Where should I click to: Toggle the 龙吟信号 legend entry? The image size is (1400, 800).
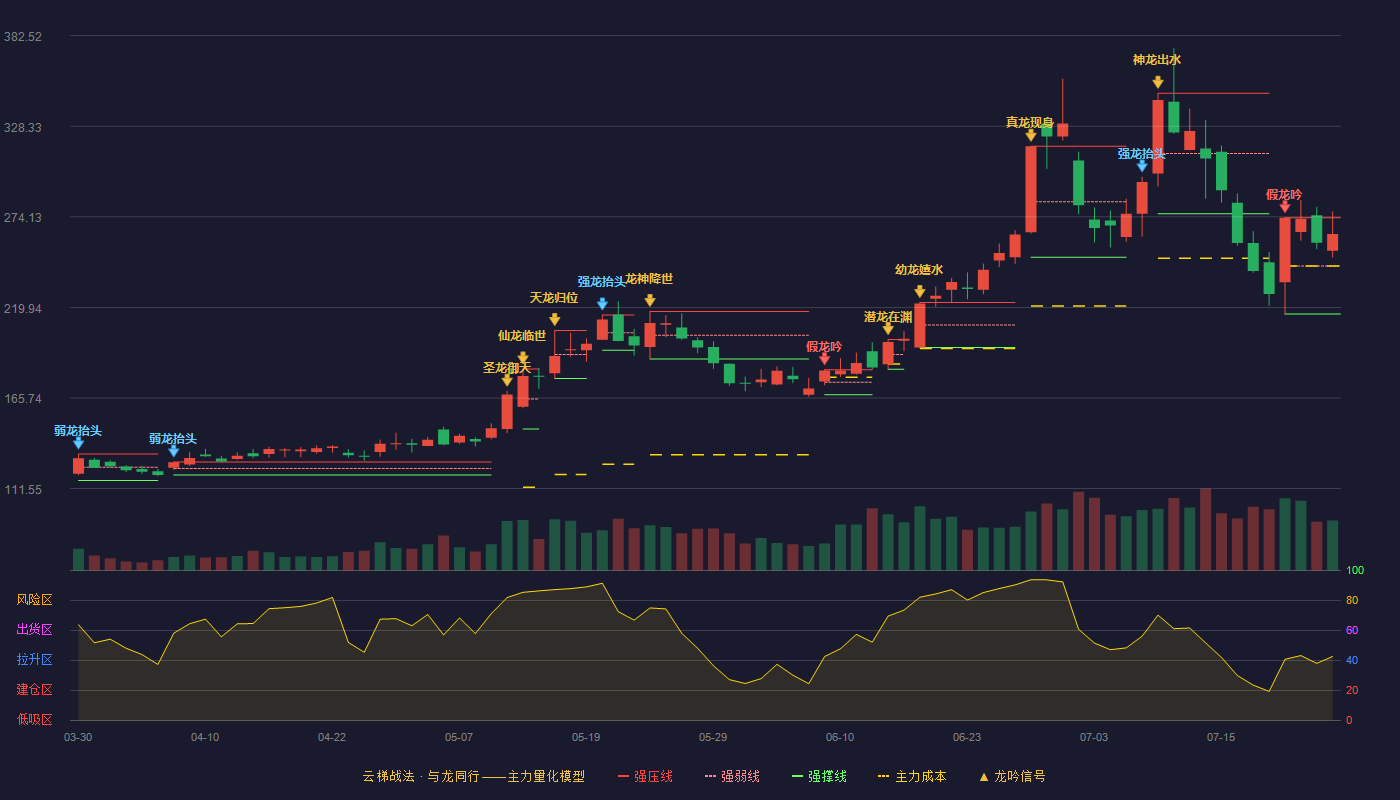coord(1012,776)
